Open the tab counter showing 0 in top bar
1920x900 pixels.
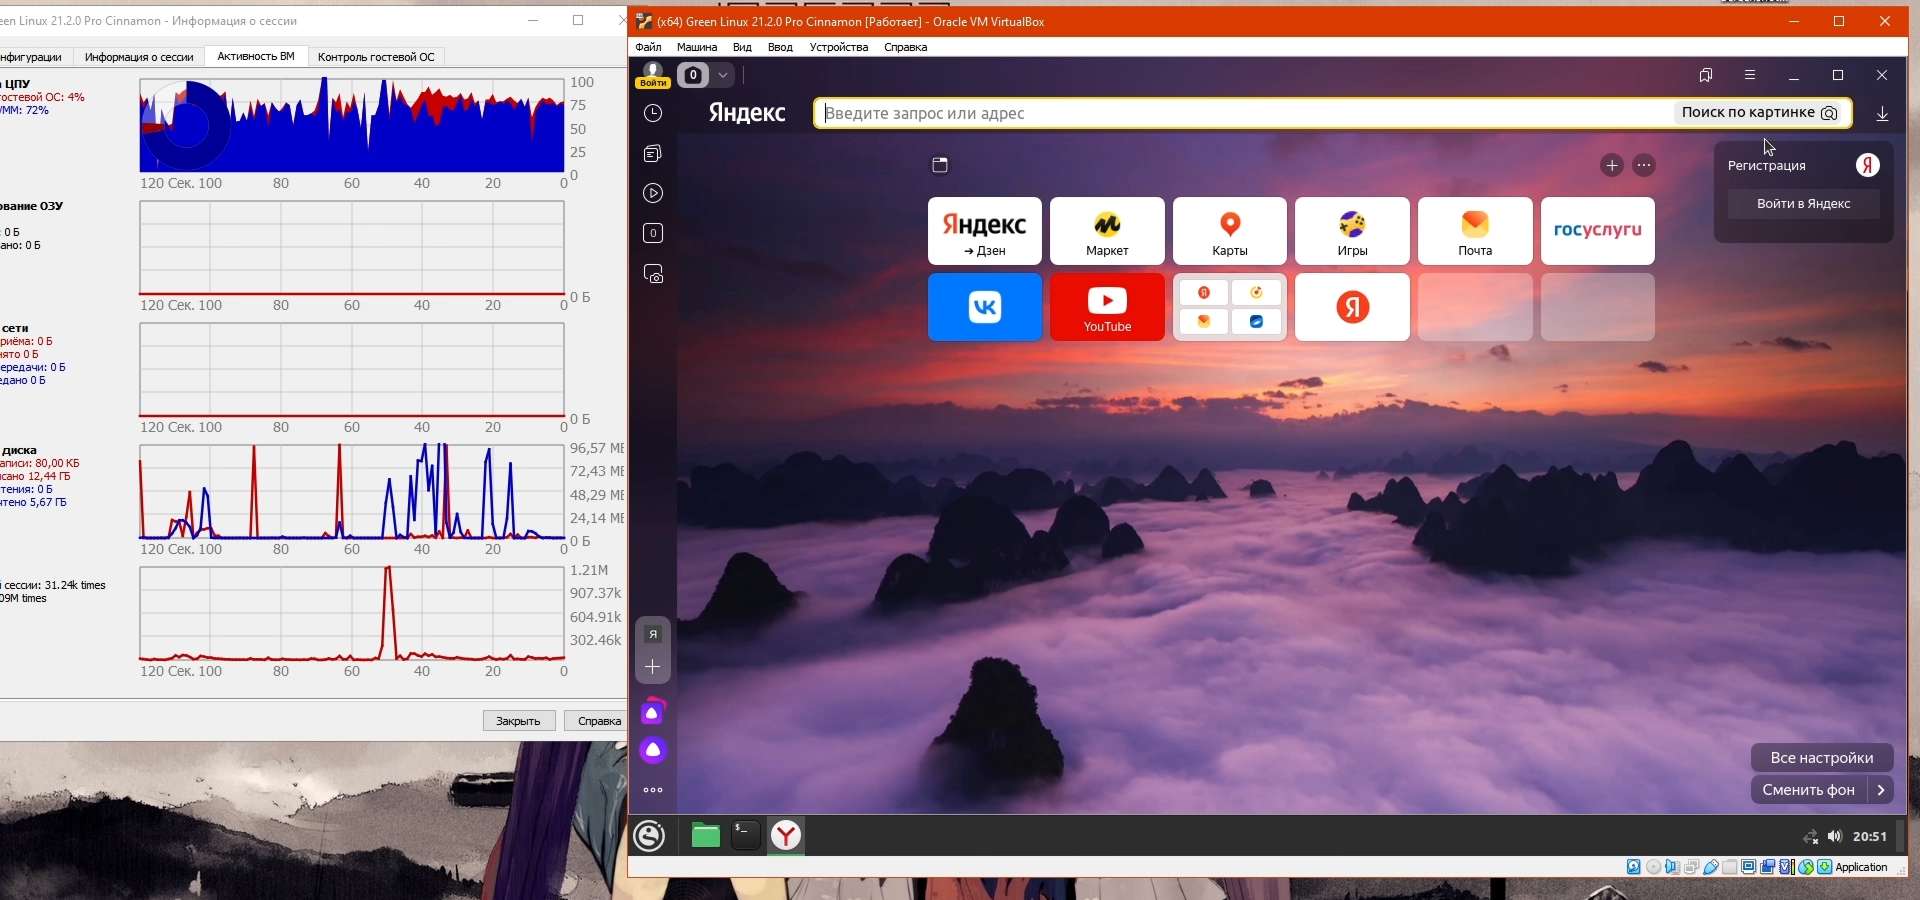(x=693, y=75)
